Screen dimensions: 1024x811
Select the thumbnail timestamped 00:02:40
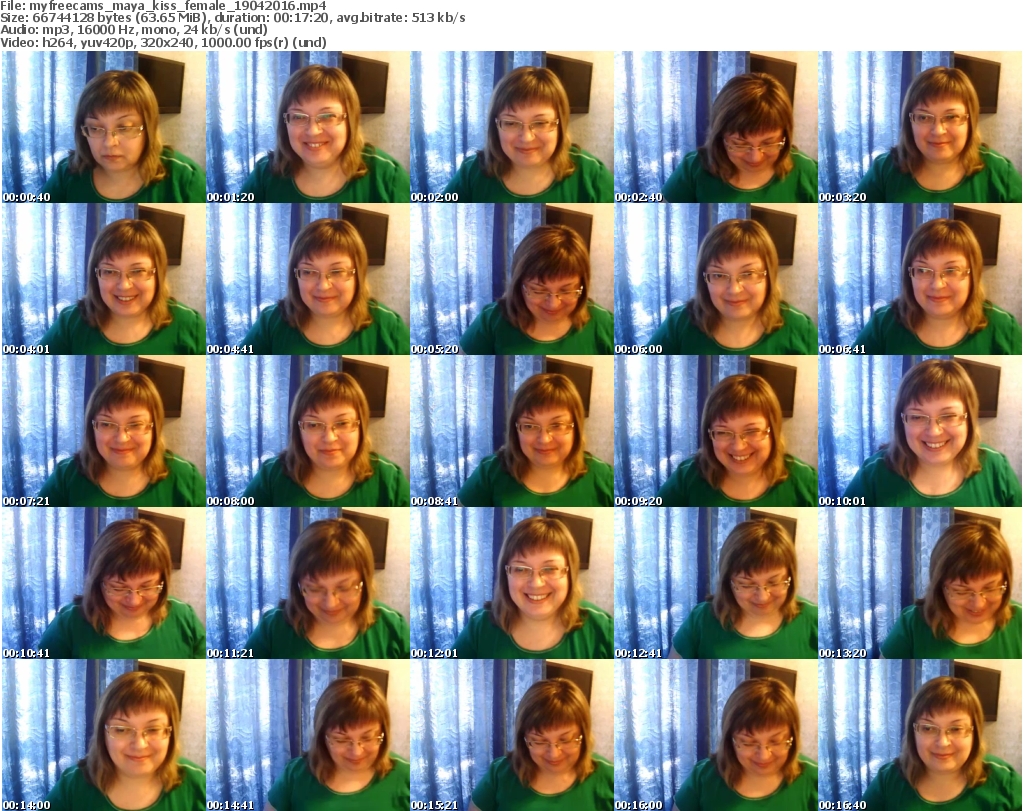716,127
